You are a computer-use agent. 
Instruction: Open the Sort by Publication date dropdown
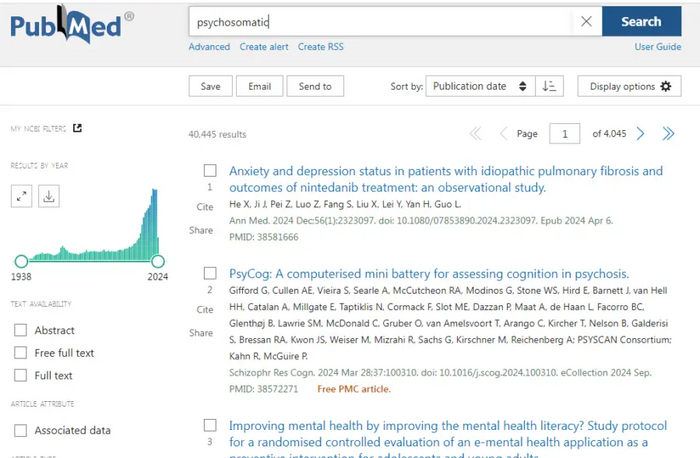coord(479,87)
